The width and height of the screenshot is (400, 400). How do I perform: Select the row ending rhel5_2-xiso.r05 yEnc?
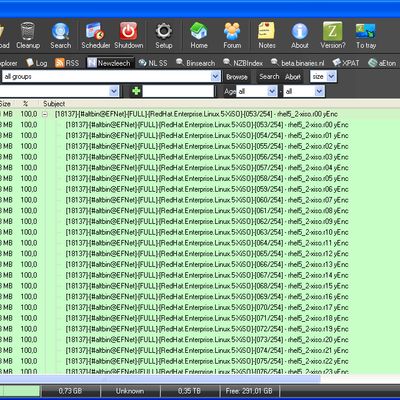(200, 178)
